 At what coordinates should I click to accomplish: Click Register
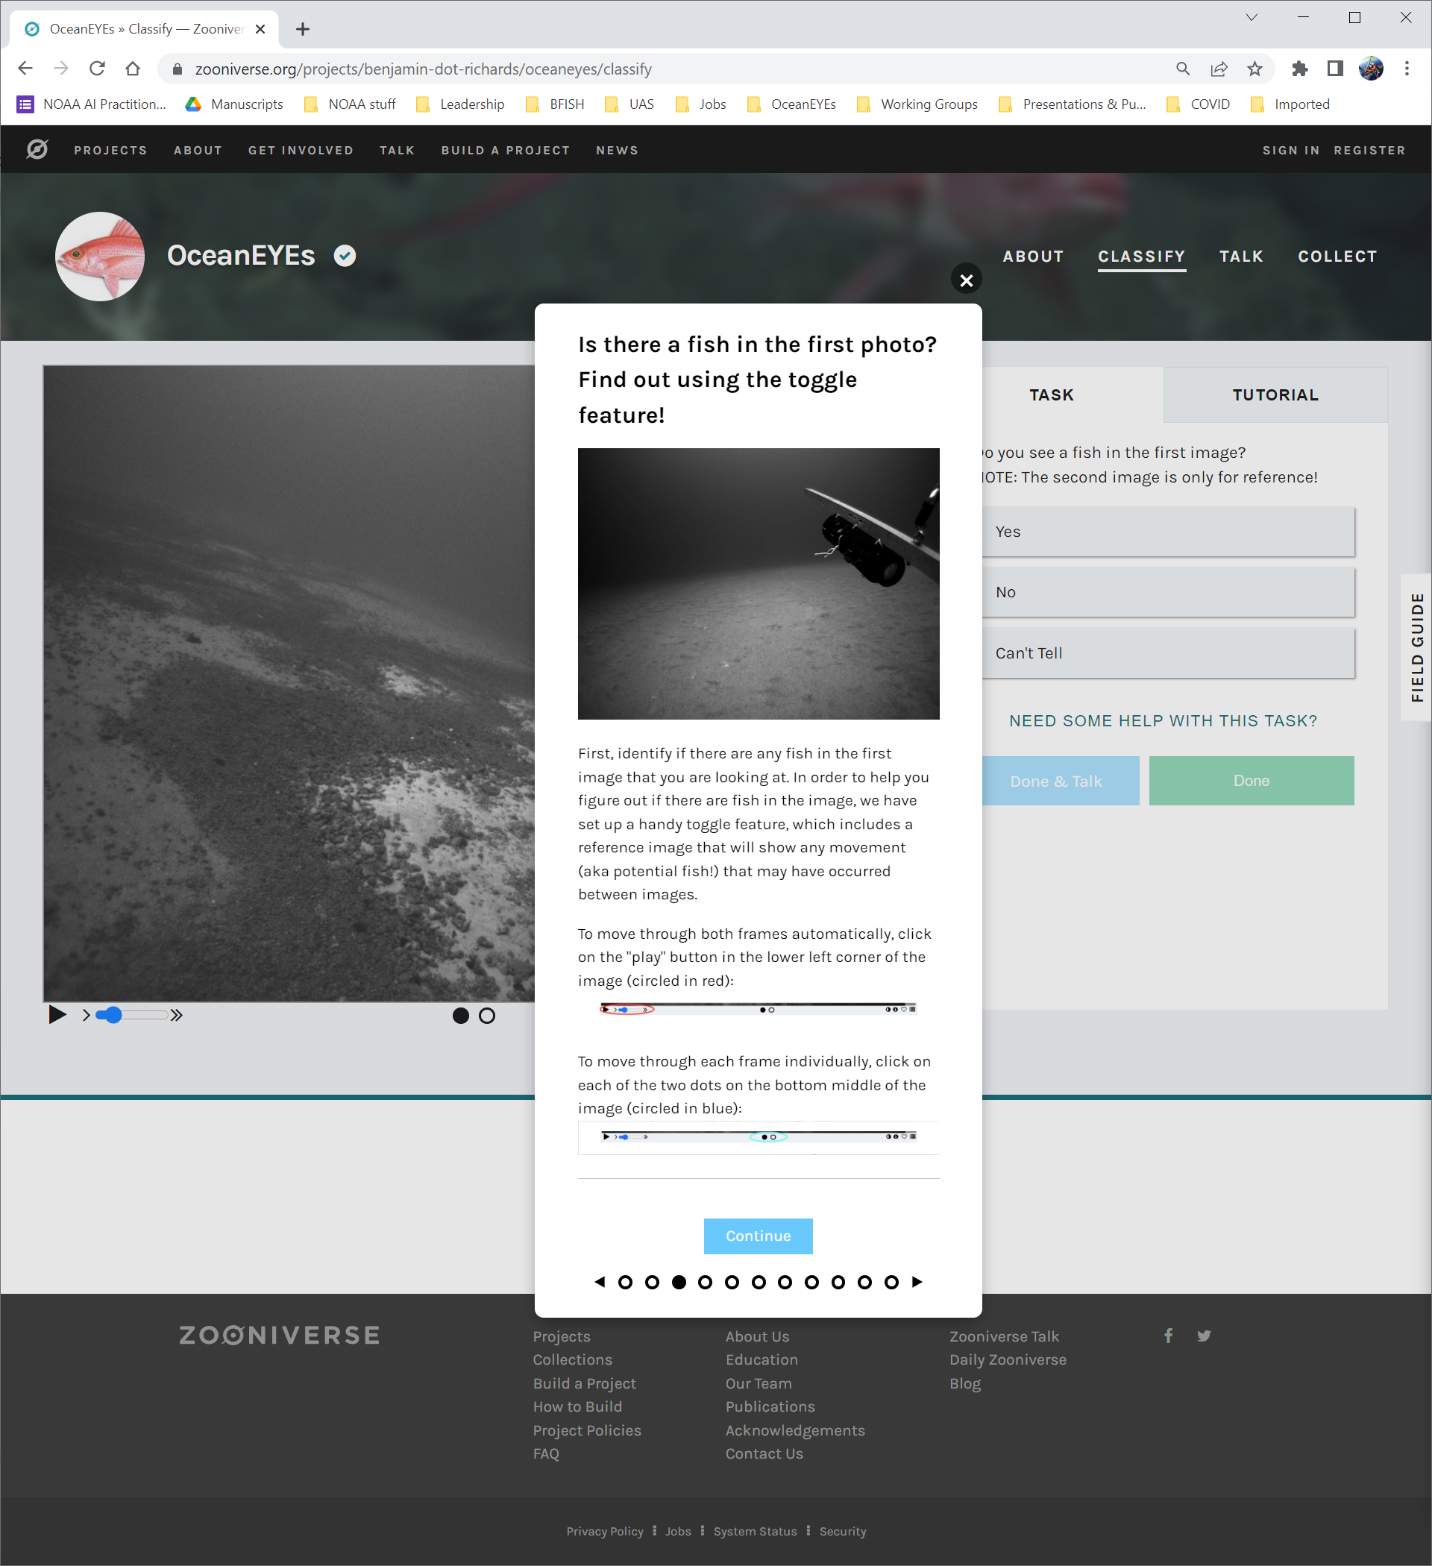pyautogui.click(x=1369, y=150)
